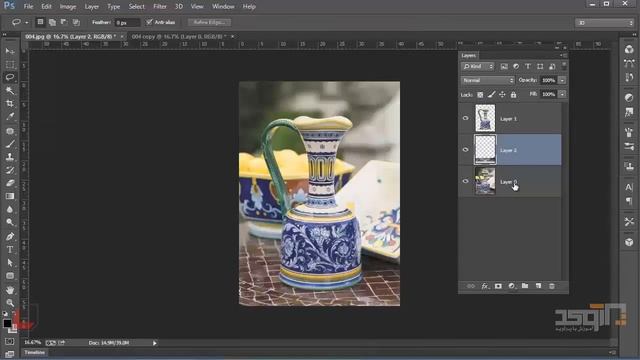Click the Intersect with selection icon
Viewport: 640px width, 360px height.
pyautogui.click(x=76, y=22)
